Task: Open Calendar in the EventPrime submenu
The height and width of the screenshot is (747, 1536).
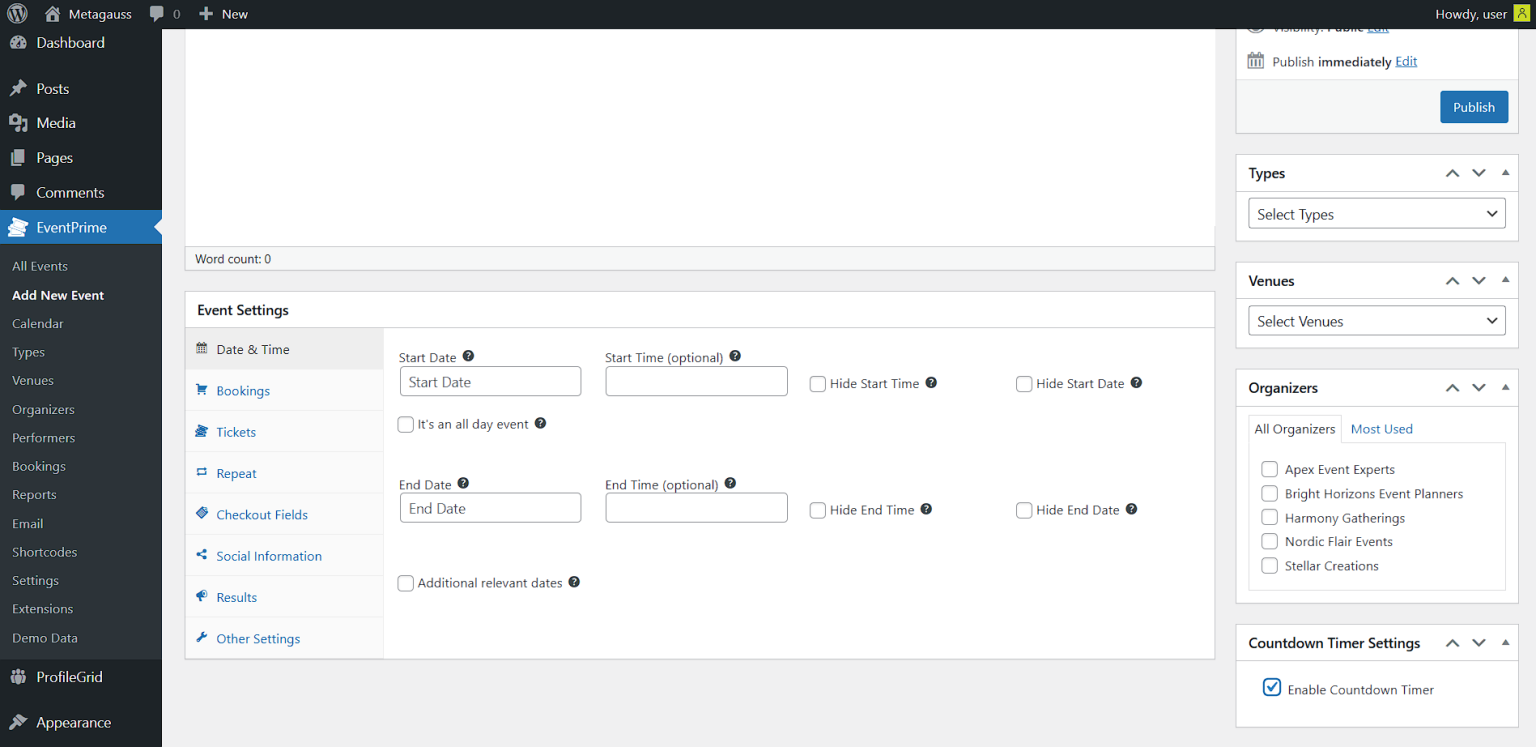Action: (38, 324)
